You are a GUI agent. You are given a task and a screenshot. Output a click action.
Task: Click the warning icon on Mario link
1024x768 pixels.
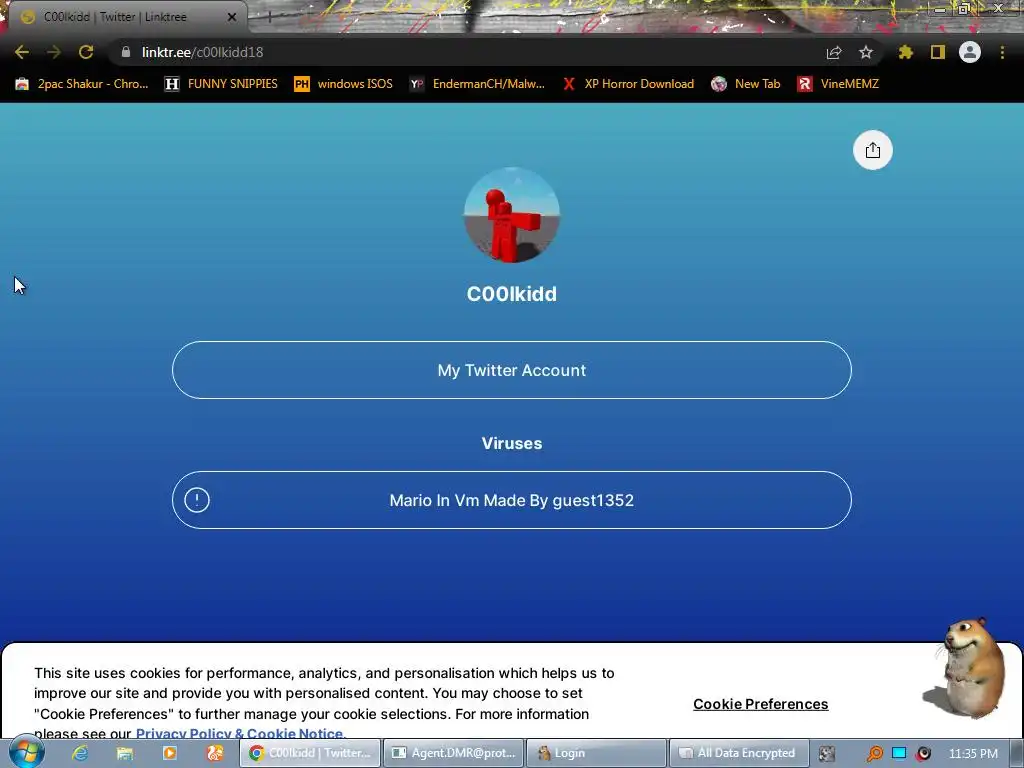pyautogui.click(x=197, y=500)
